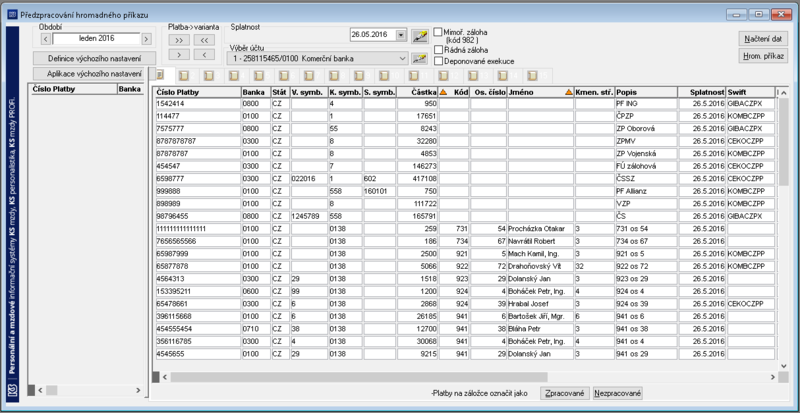Tick the Řádná záloha checkbox

click(x=438, y=50)
